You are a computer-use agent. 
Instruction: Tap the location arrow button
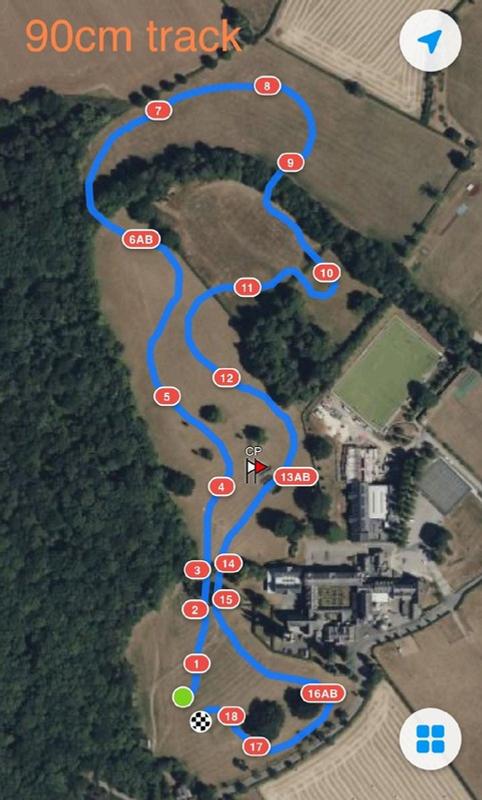tap(430, 41)
